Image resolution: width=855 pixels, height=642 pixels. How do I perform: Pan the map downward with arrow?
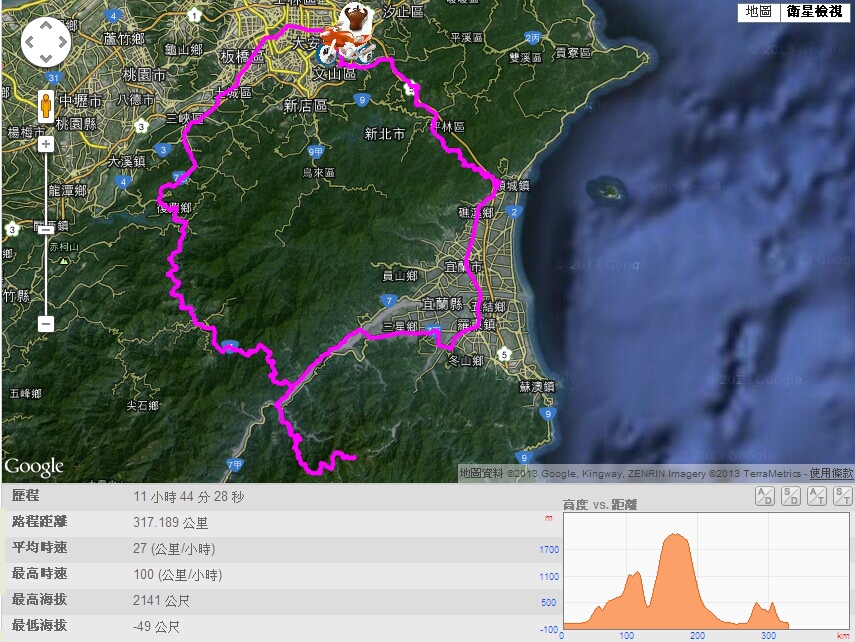(x=46, y=58)
